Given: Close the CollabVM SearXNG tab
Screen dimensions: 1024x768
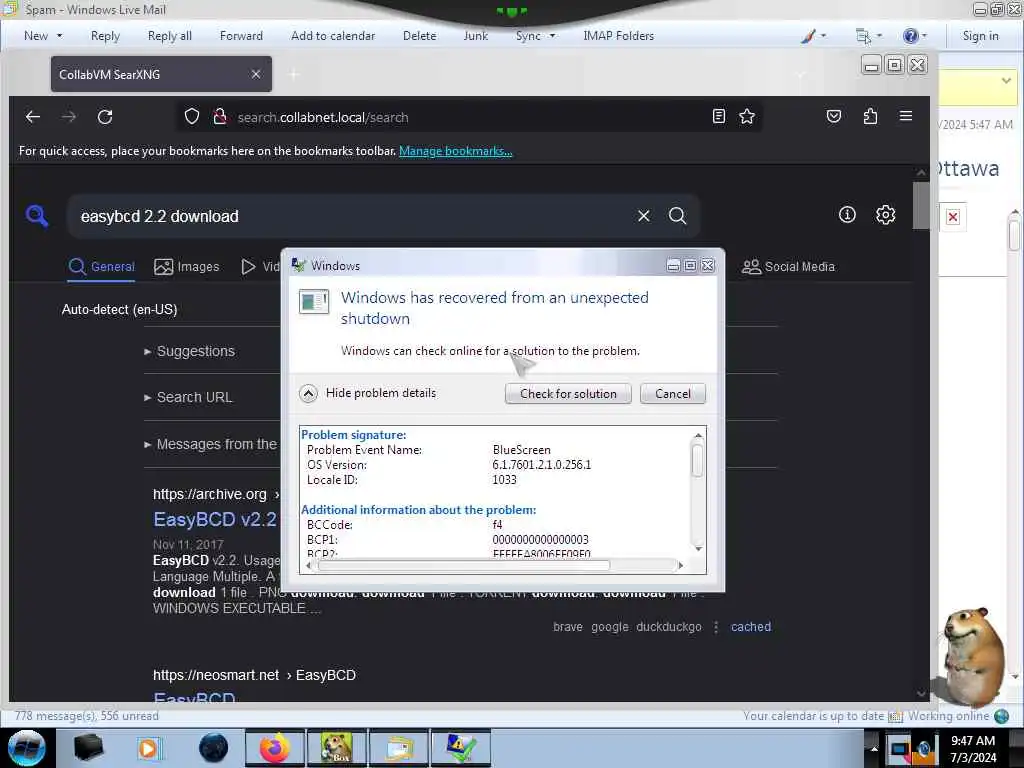Looking at the screenshot, I should click(x=256, y=74).
